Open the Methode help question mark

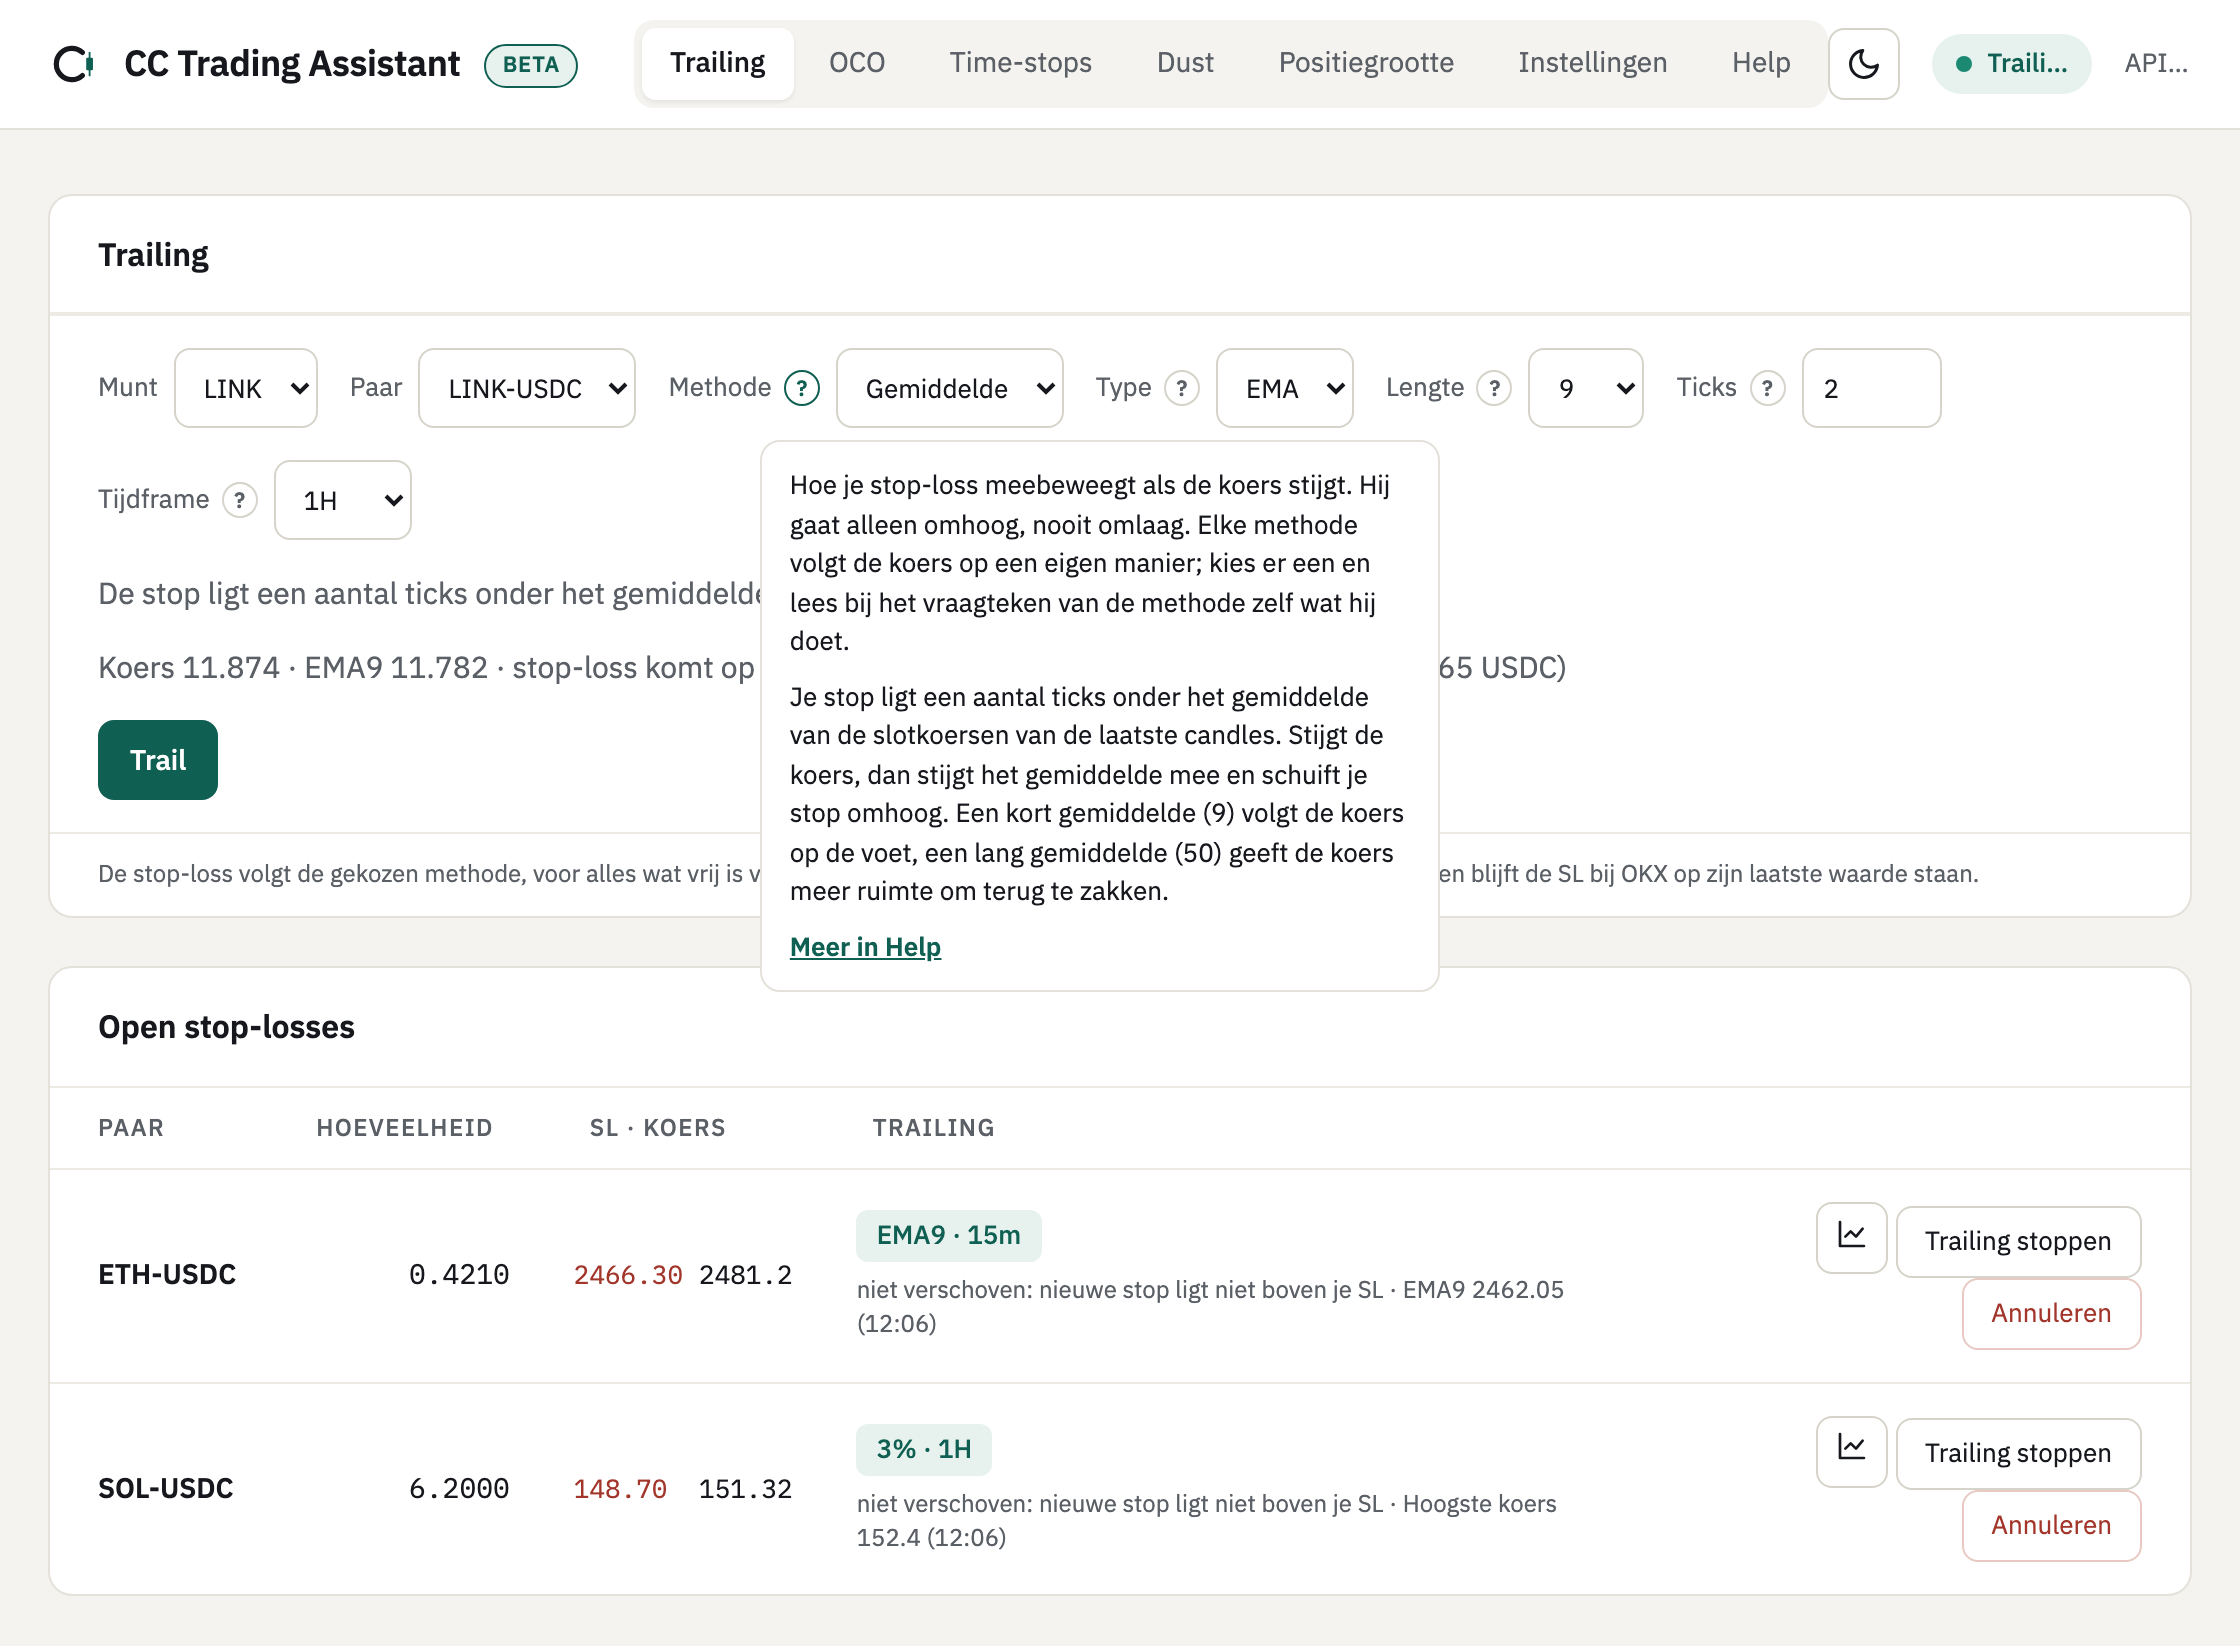pos(802,388)
